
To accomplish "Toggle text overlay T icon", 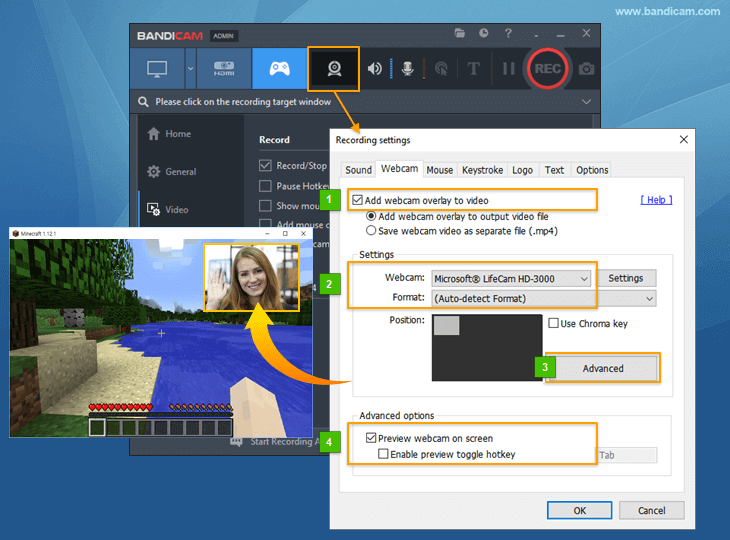I will (473, 69).
